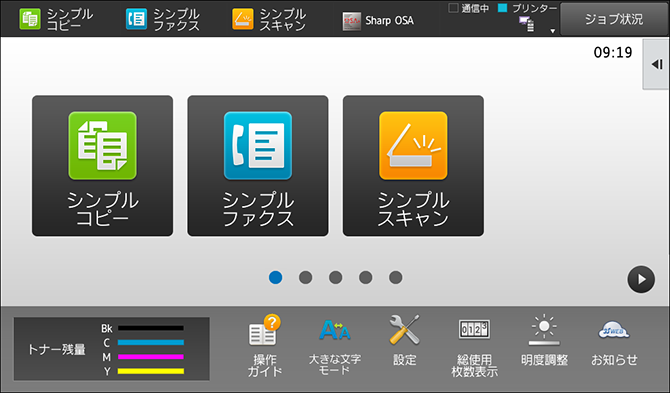Select the third page indicator dot

coord(335,277)
